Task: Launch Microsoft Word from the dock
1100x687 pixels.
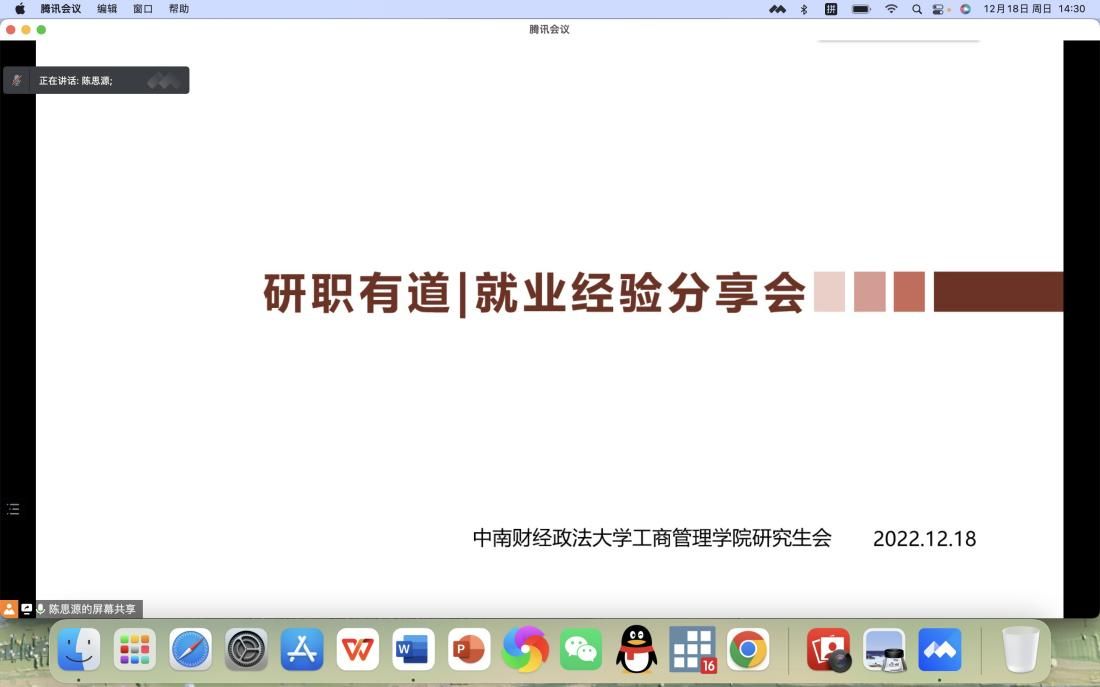Action: 413,650
